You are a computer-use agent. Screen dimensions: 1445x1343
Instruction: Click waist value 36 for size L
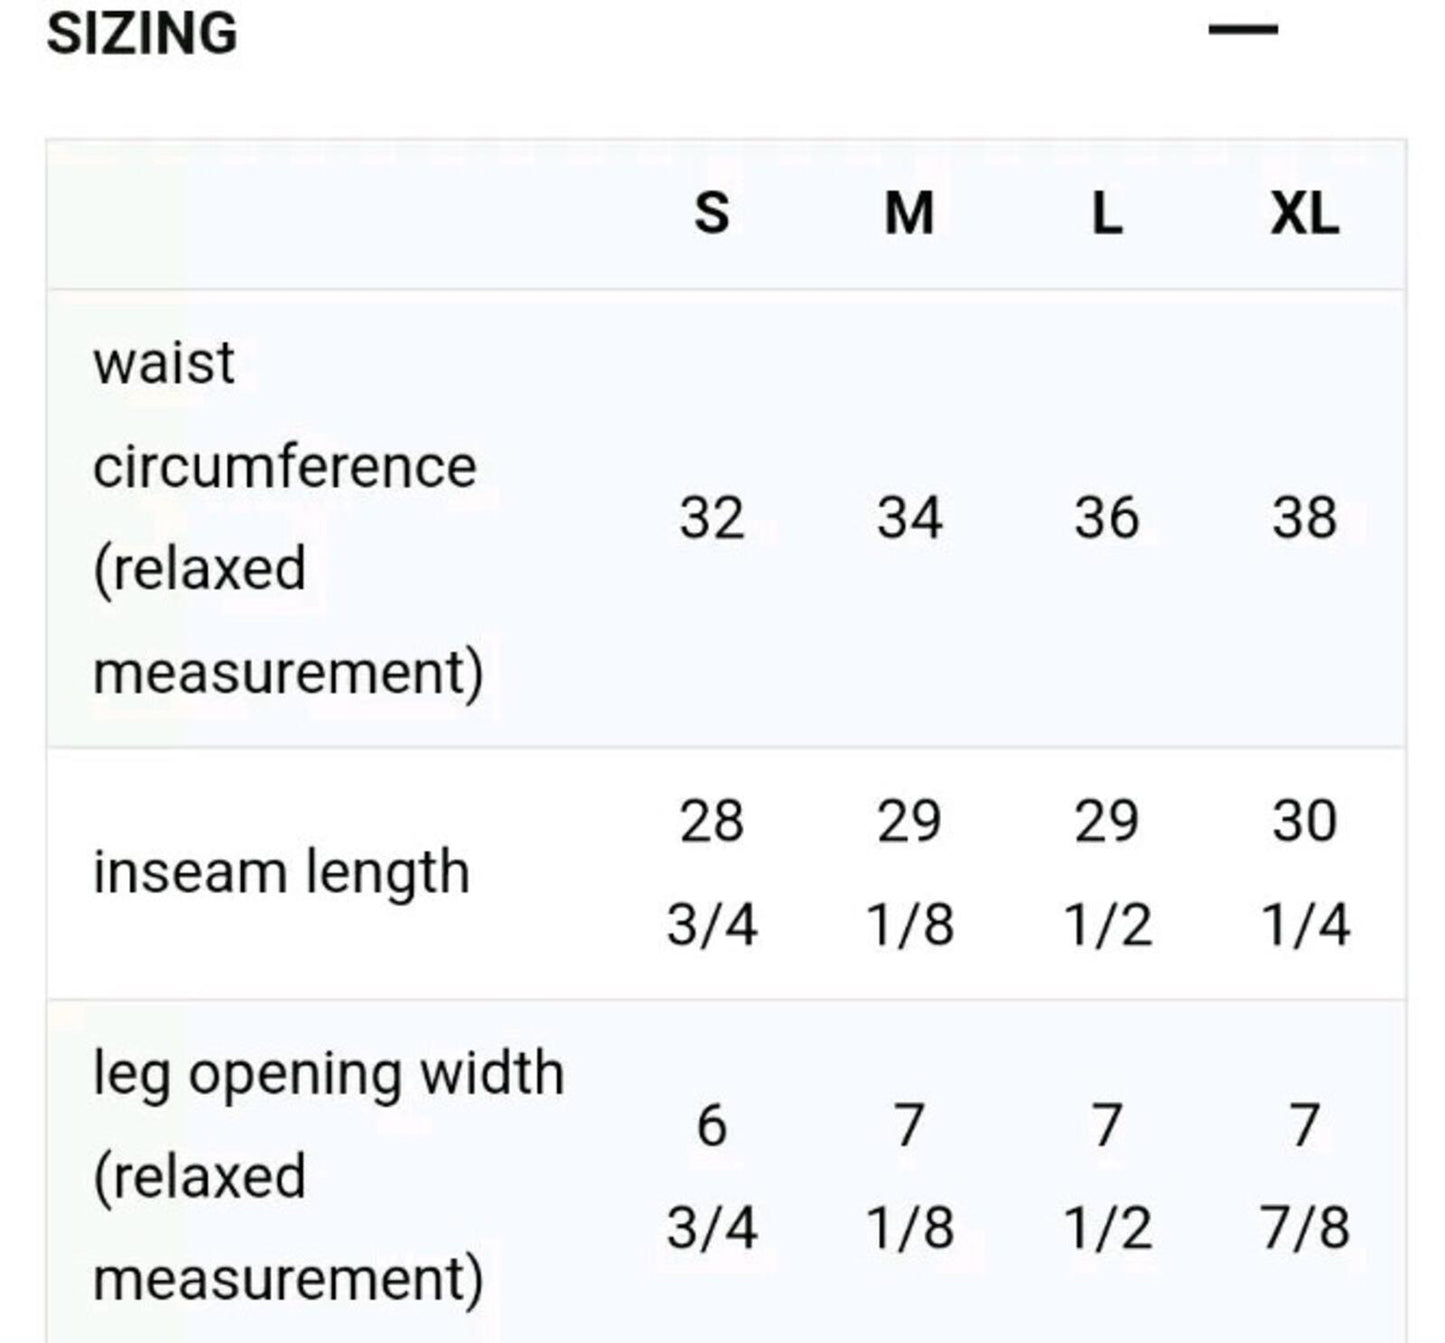pyautogui.click(x=1106, y=518)
